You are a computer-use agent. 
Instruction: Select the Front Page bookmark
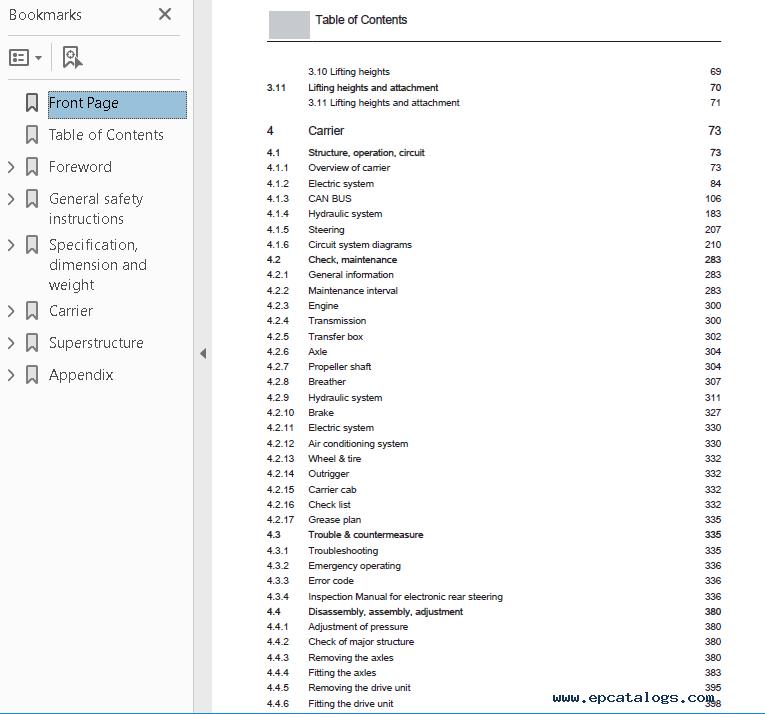point(117,104)
